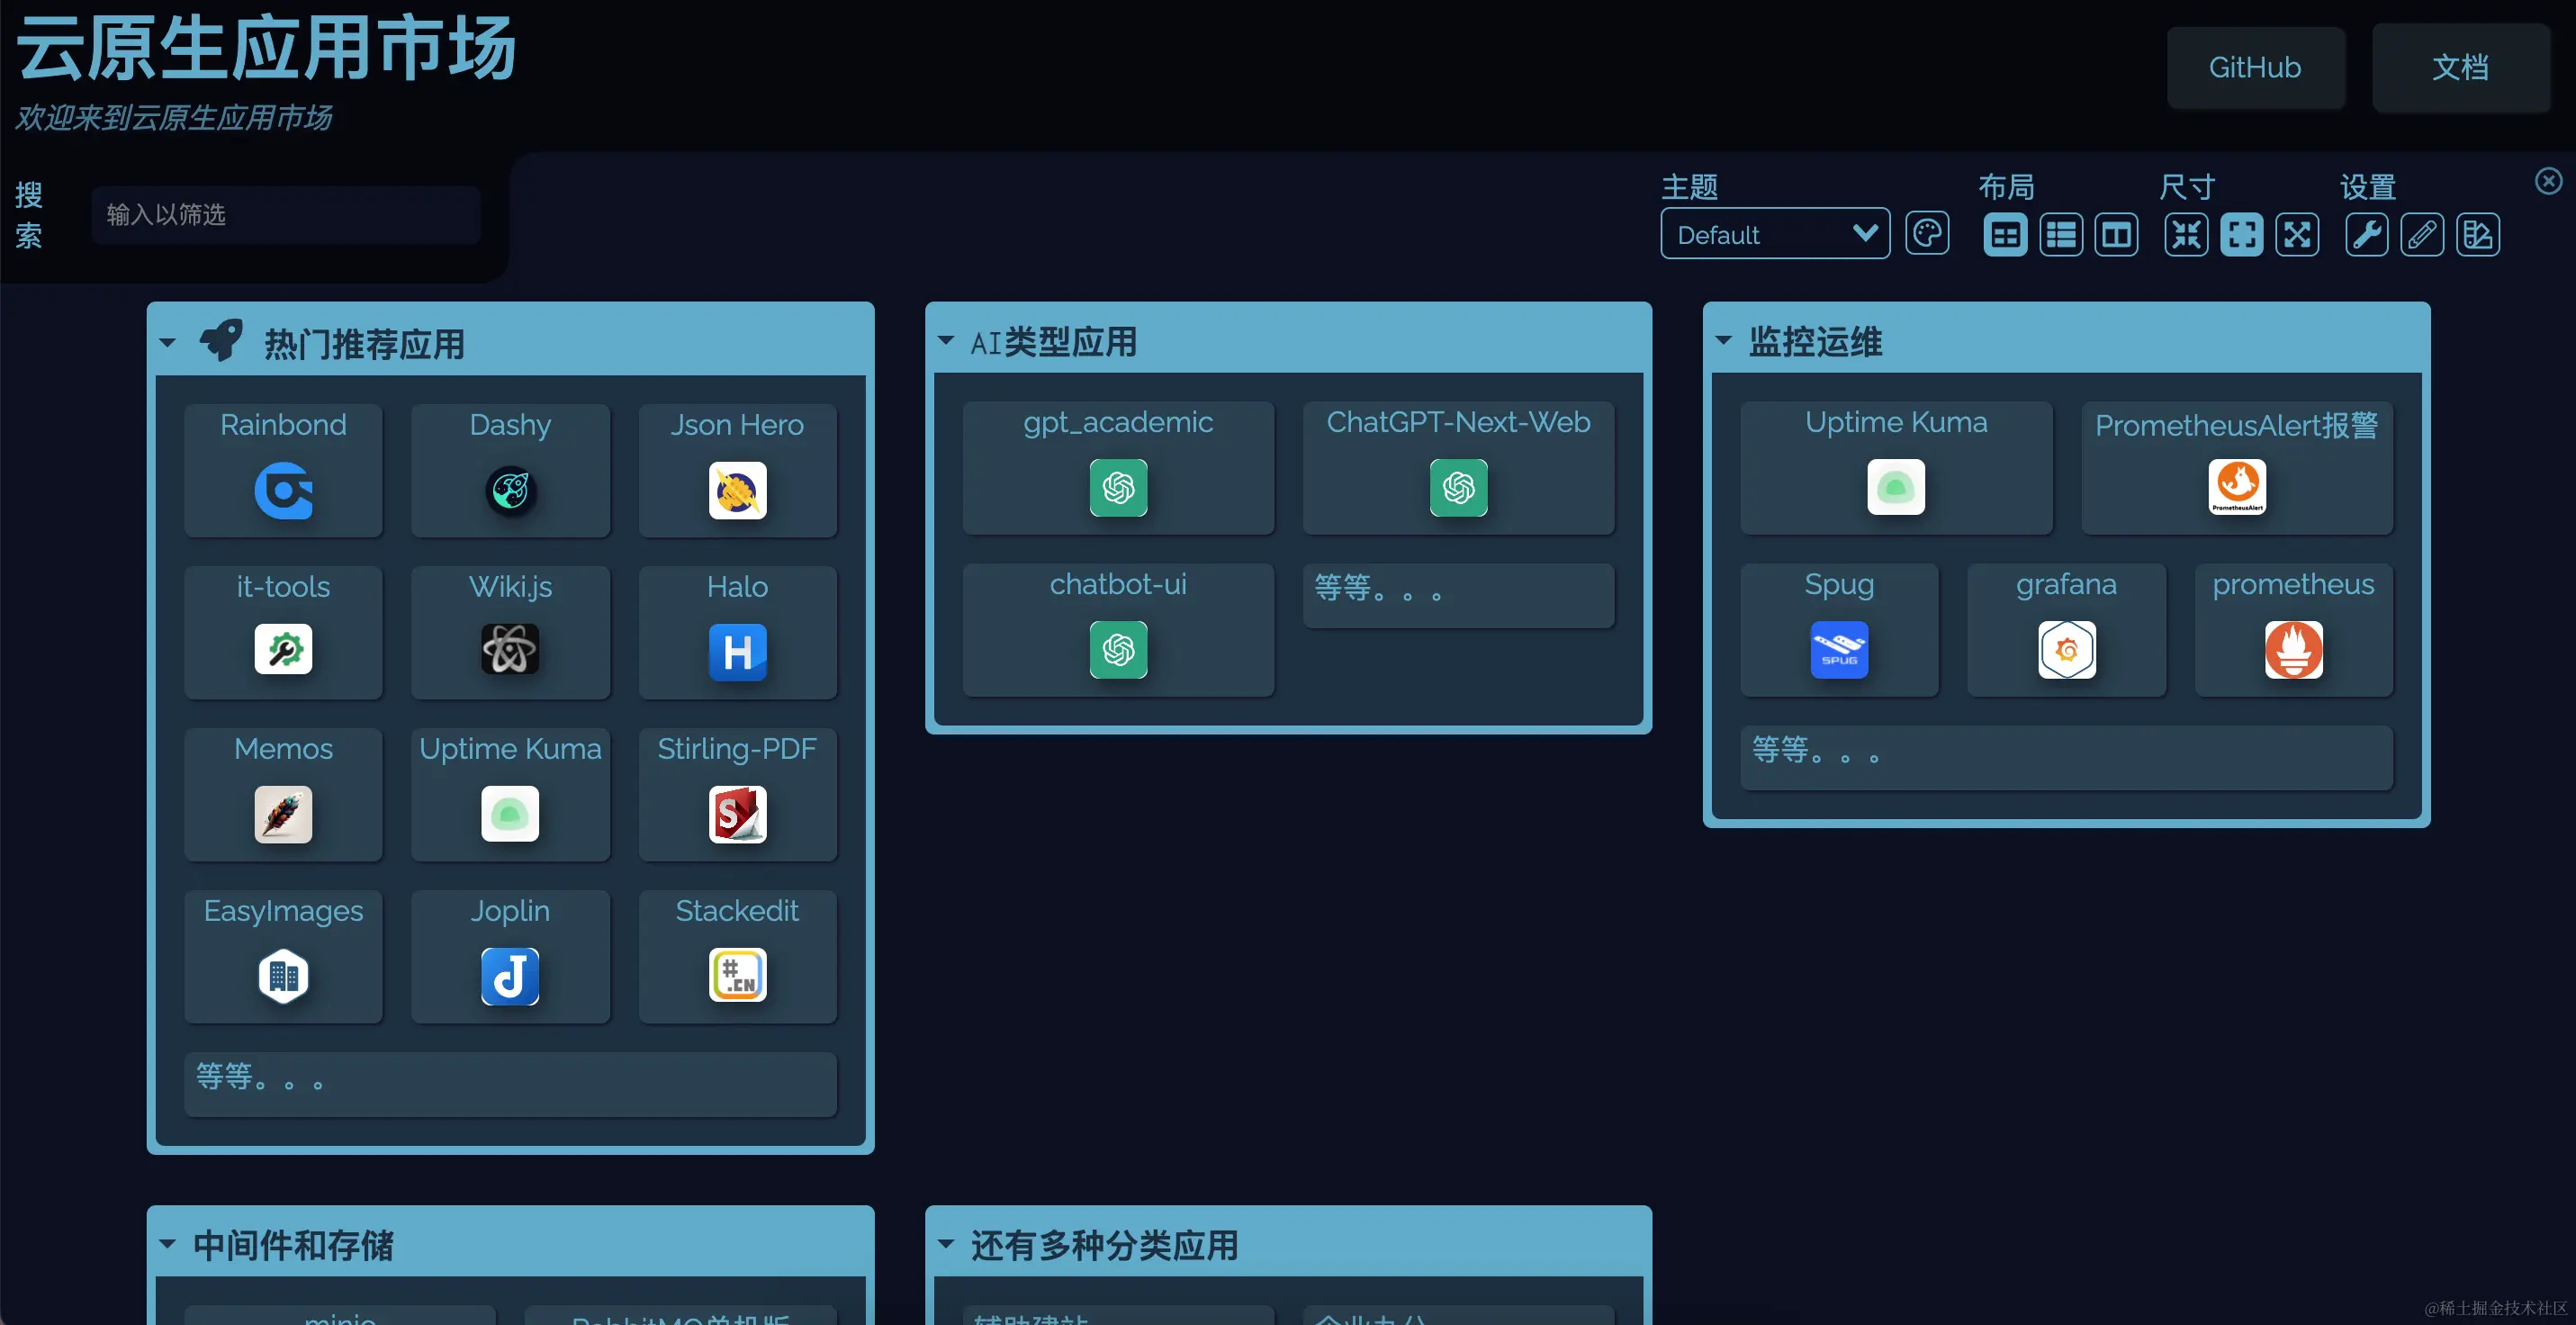Focus the 输入以筛选 search field
The height and width of the screenshot is (1325, 2576).
click(x=285, y=214)
